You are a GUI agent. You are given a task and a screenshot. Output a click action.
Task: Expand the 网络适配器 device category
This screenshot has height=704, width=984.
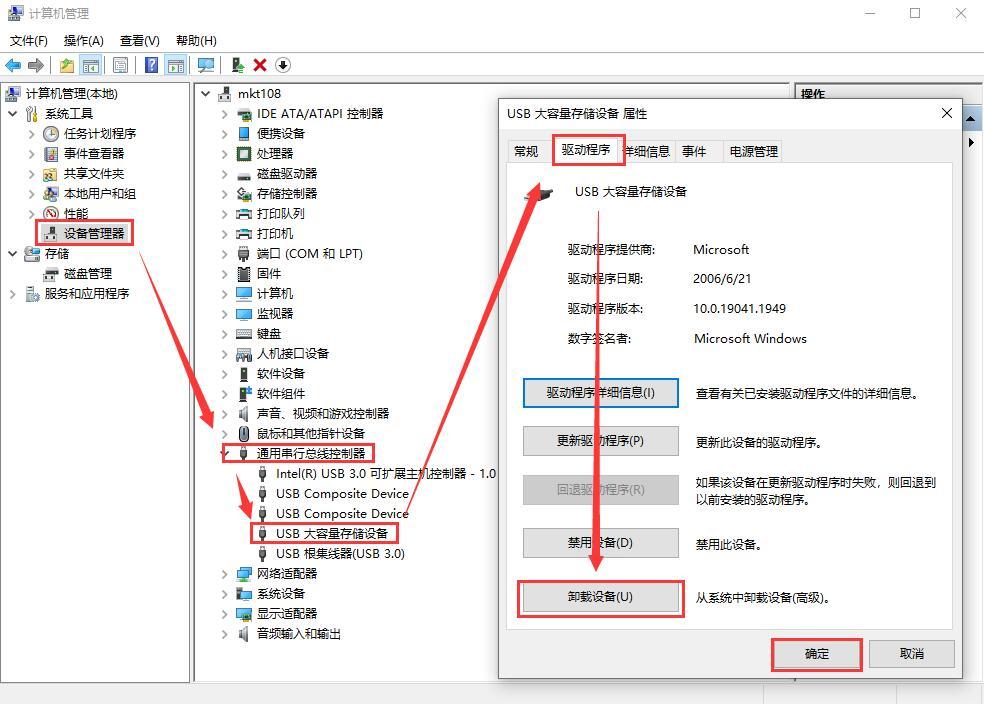(x=224, y=574)
